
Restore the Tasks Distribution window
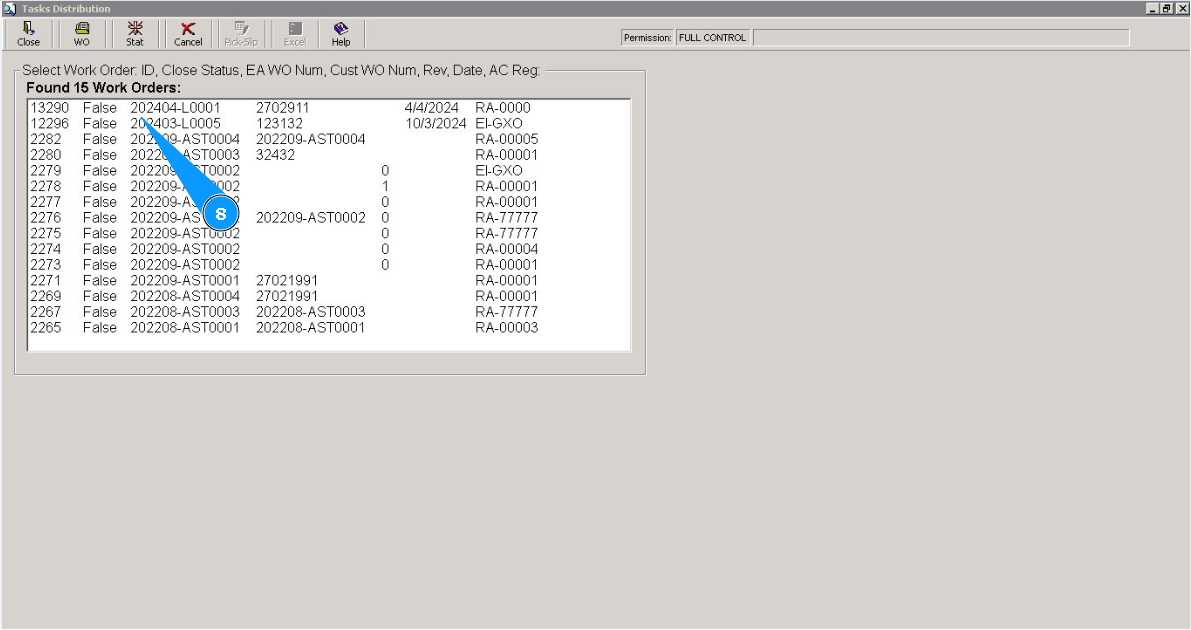click(1167, 8)
